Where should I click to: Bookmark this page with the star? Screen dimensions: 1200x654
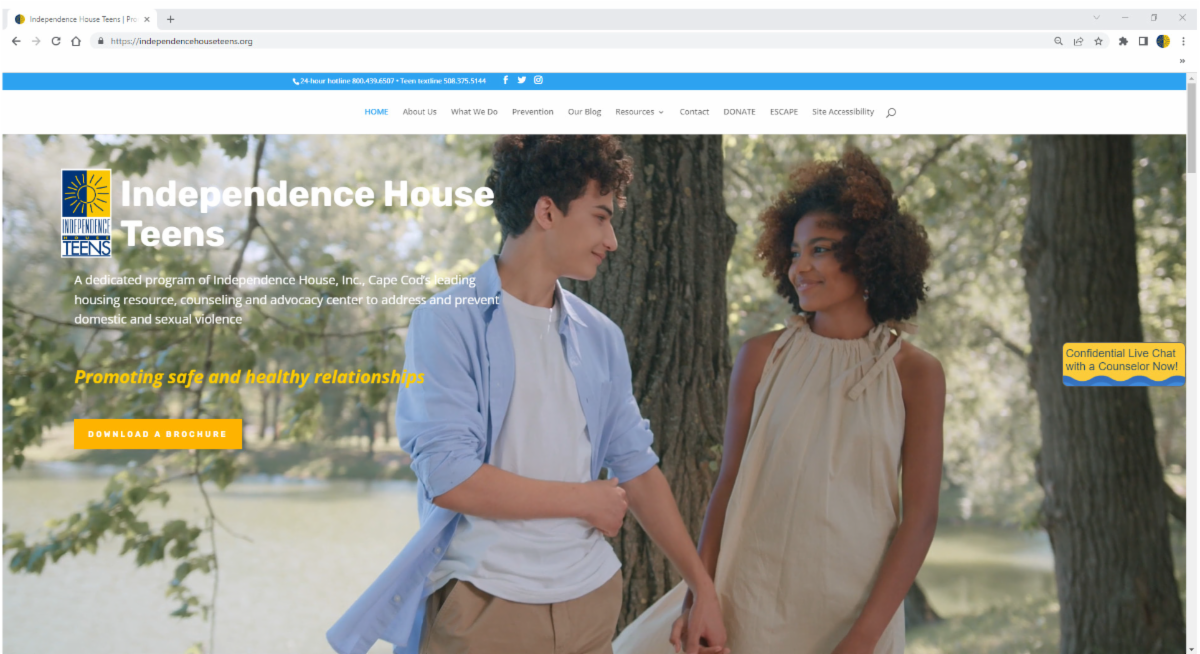1098,41
